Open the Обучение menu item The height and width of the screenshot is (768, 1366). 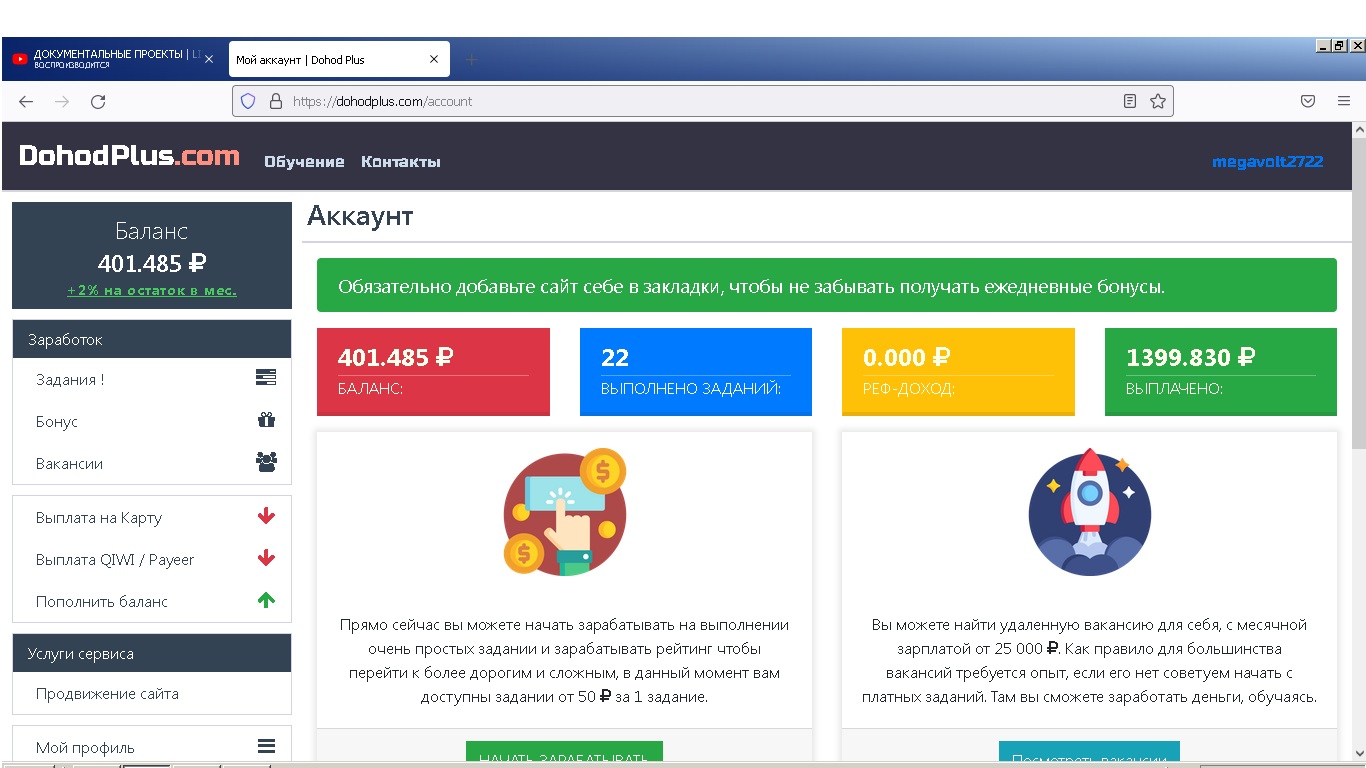pyautogui.click(x=304, y=162)
